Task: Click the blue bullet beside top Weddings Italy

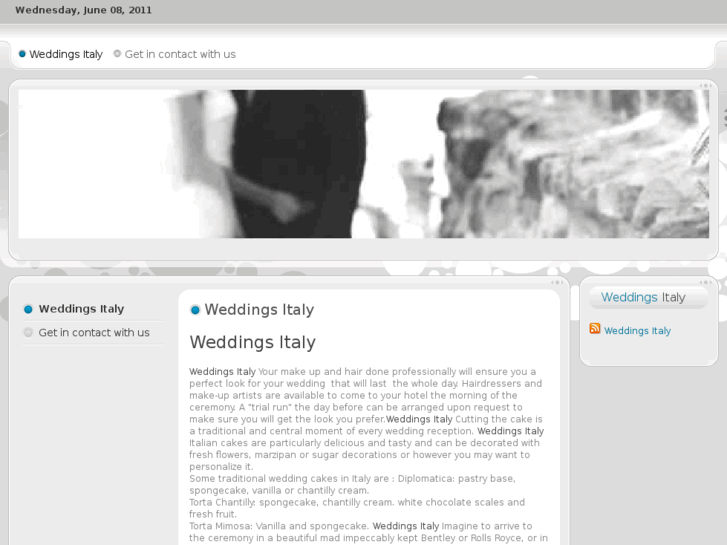Action: point(22,54)
